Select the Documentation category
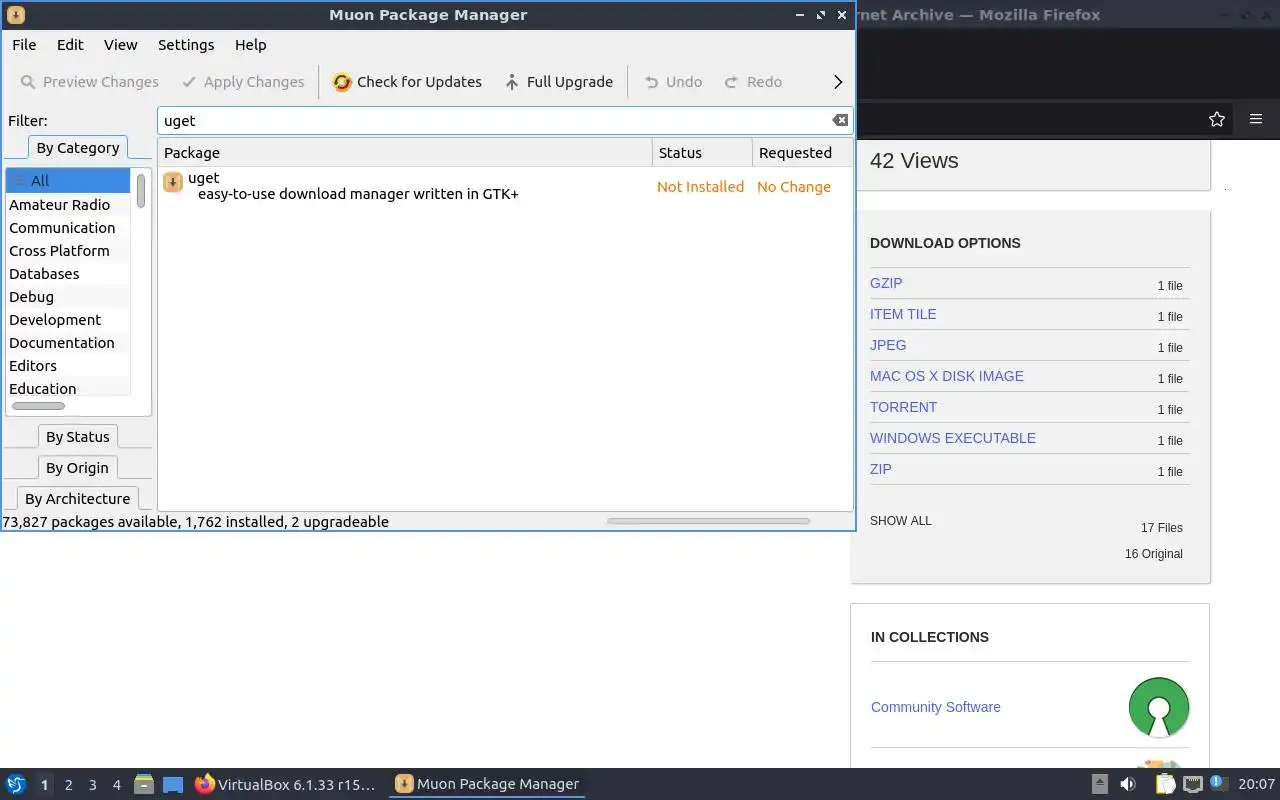This screenshot has width=1280, height=800. pos(68,342)
